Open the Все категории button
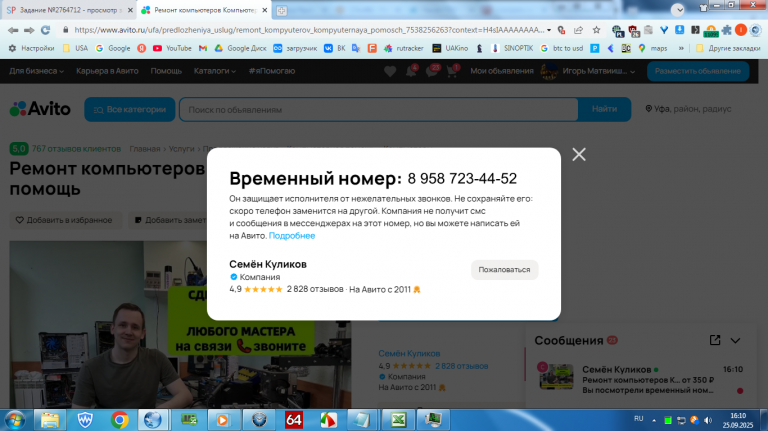 (x=130, y=109)
